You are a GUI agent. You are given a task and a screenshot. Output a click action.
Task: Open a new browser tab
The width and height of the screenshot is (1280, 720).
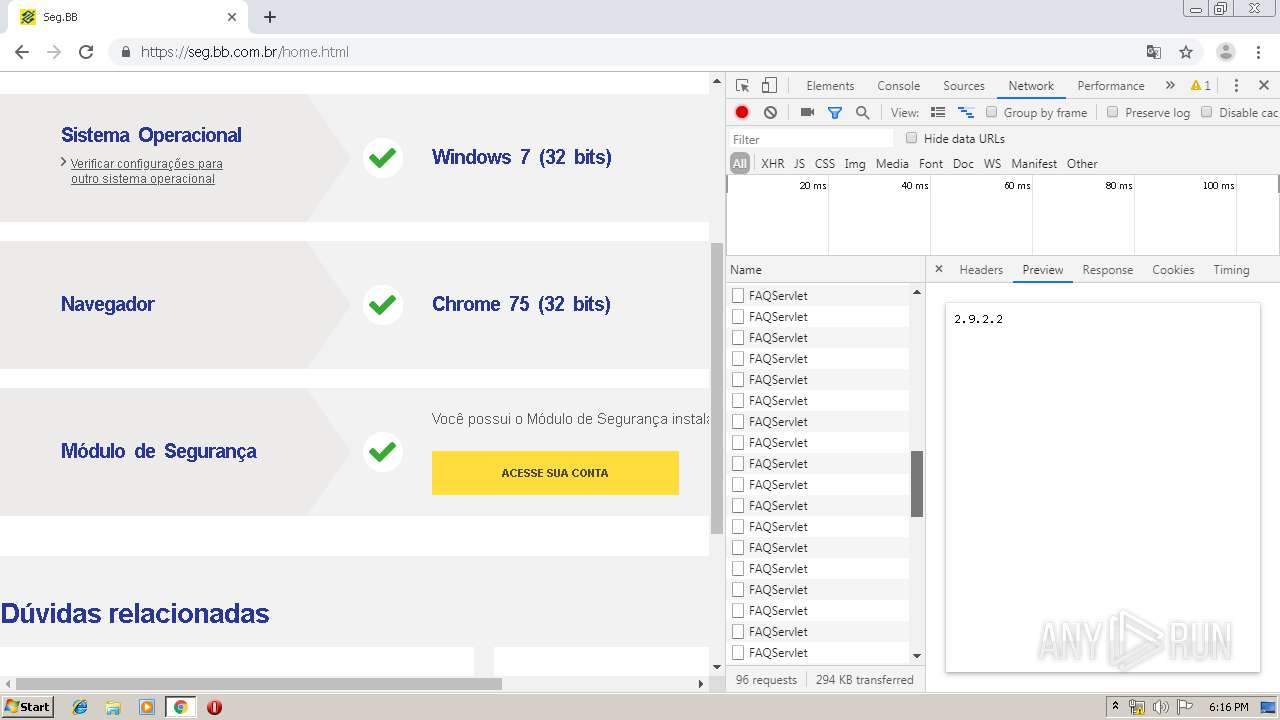270,17
